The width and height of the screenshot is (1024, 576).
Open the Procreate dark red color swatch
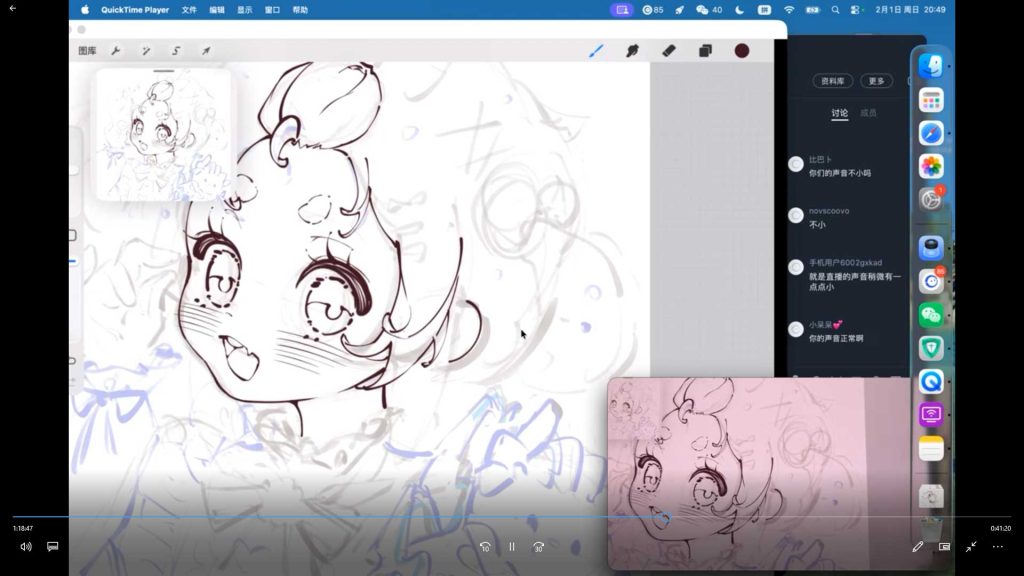click(x=742, y=51)
